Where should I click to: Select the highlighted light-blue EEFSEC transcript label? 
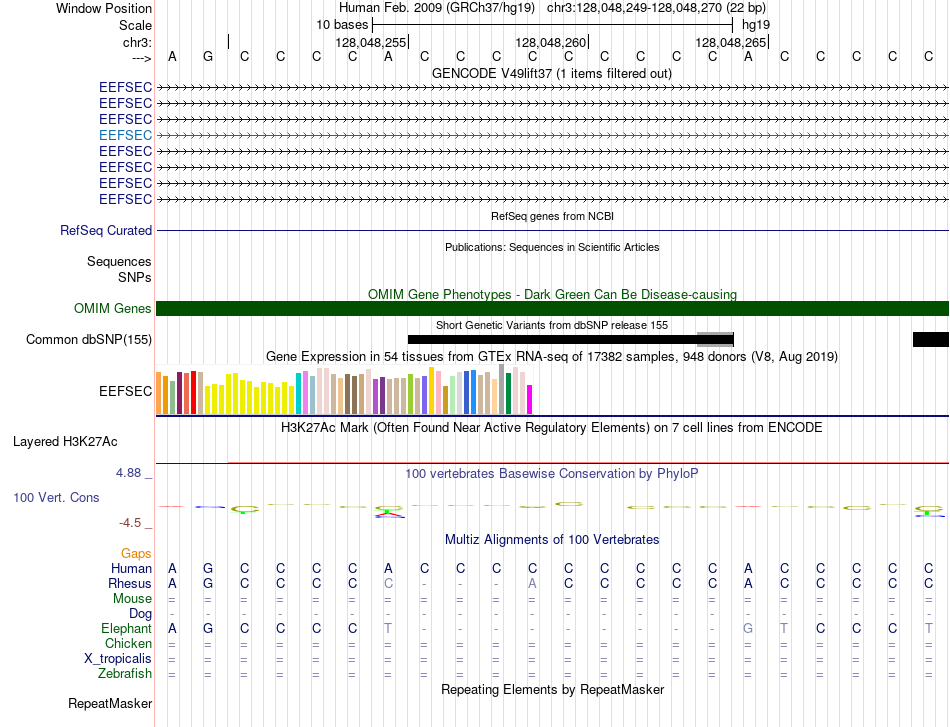125,135
